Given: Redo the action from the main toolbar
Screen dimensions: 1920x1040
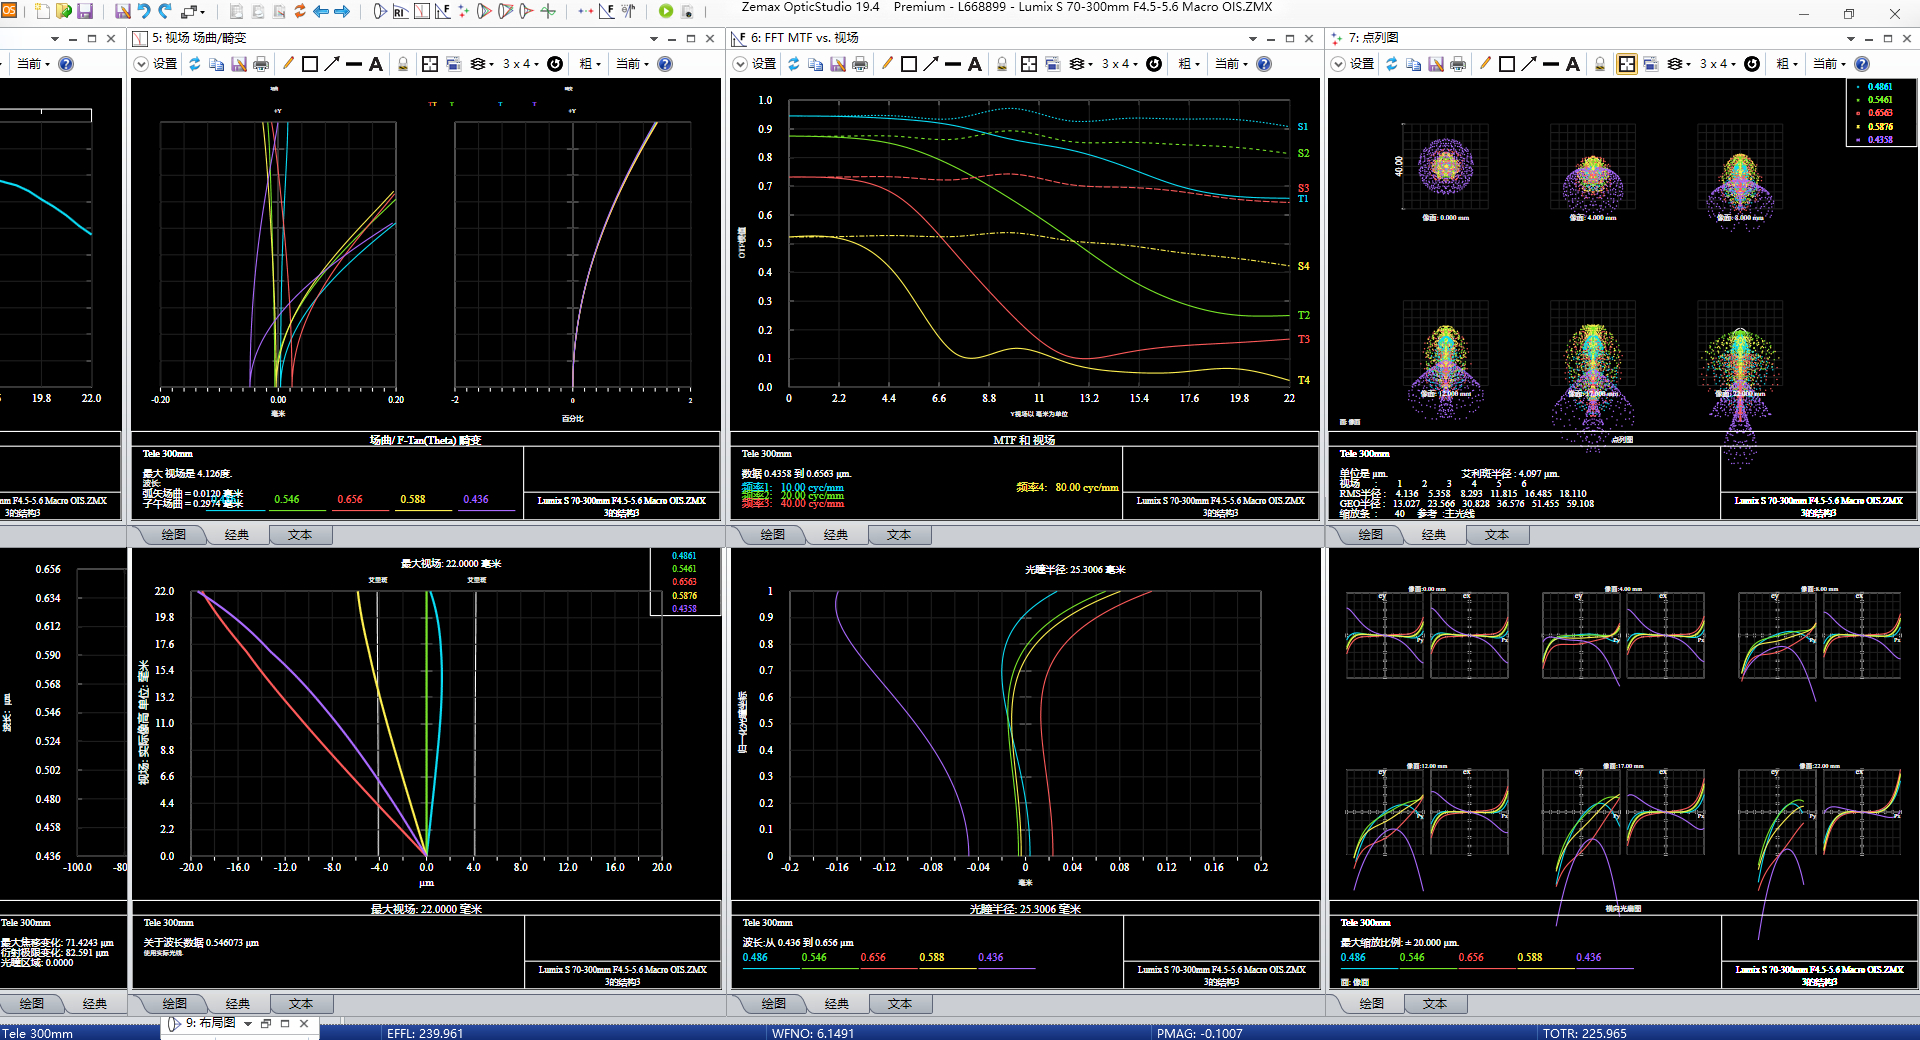Looking at the screenshot, I should [166, 11].
